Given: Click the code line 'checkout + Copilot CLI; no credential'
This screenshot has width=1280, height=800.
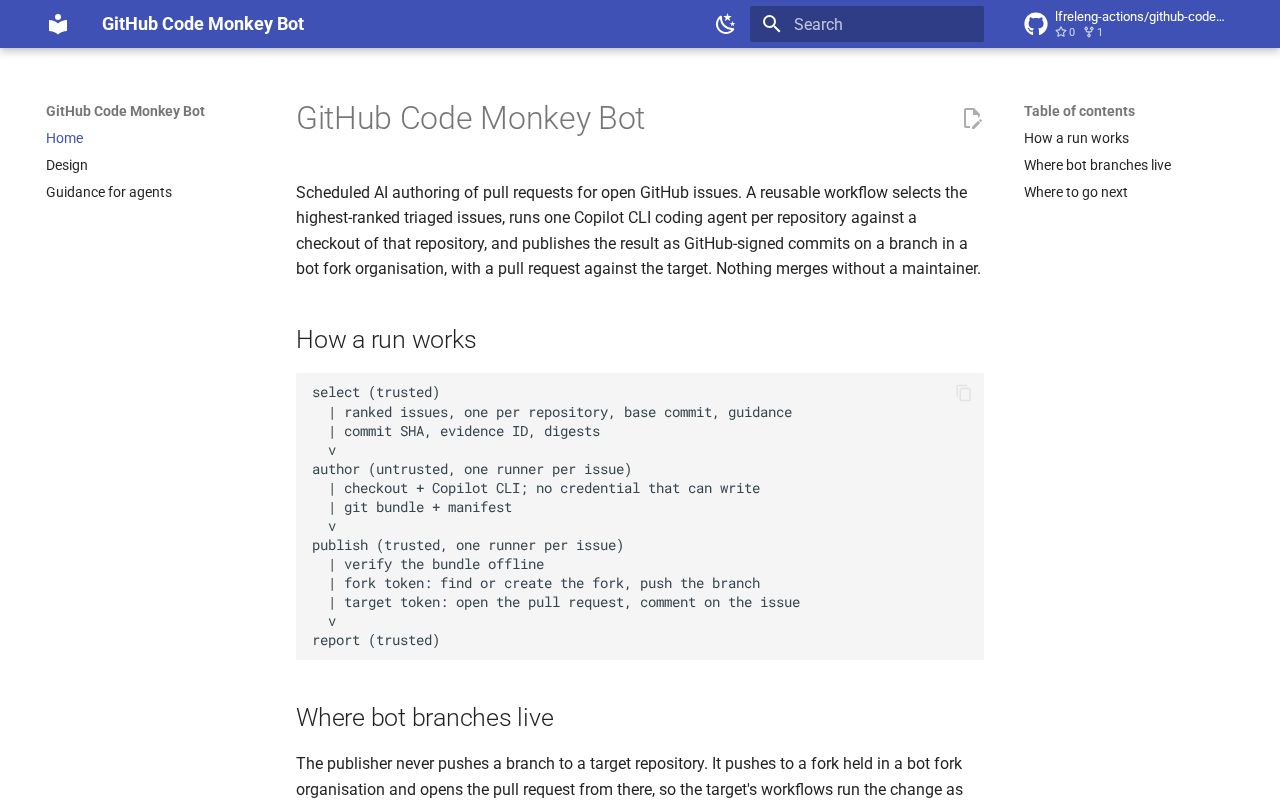Looking at the screenshot, I should [x=552, y=488].
